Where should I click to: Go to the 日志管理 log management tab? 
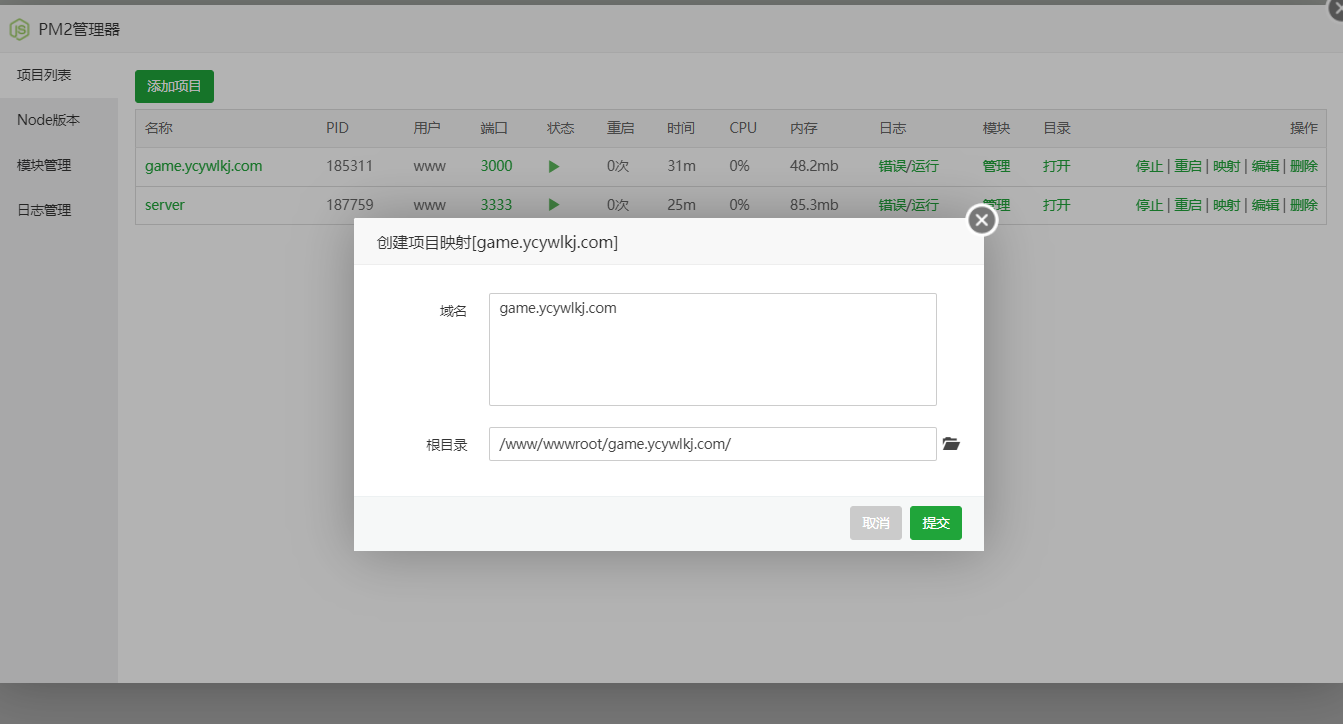44,210
